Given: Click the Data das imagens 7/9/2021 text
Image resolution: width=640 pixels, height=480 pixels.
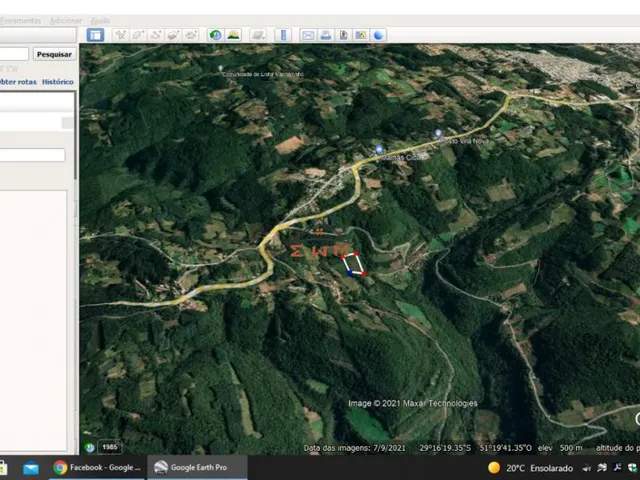Looking at the screenshot, I should click(355, 448).
